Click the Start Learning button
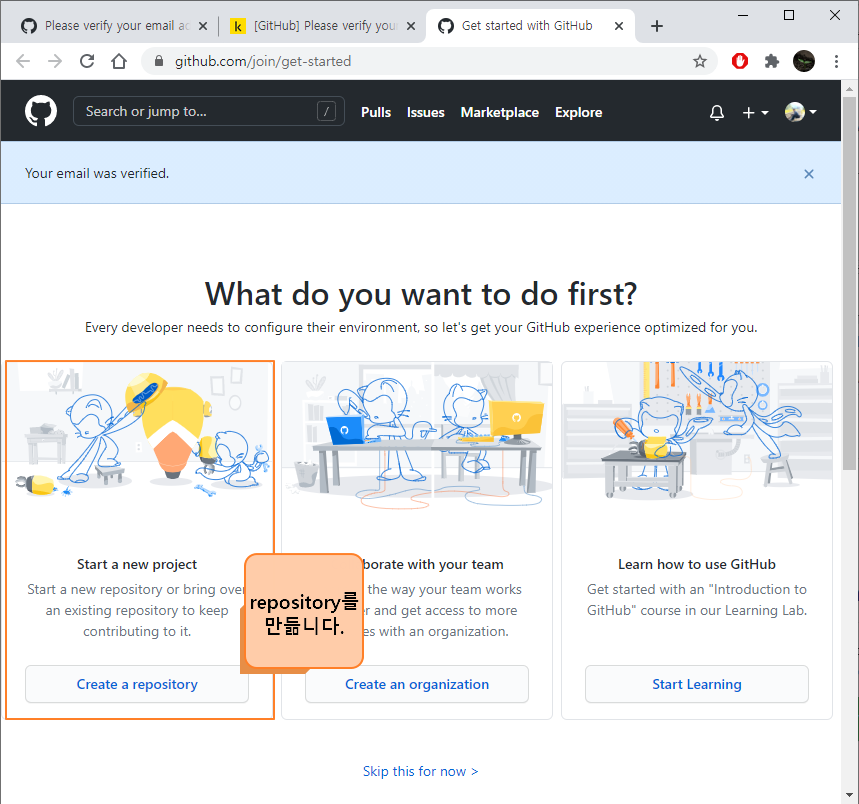The image size is (859, 804). click(x=697, y=684)
